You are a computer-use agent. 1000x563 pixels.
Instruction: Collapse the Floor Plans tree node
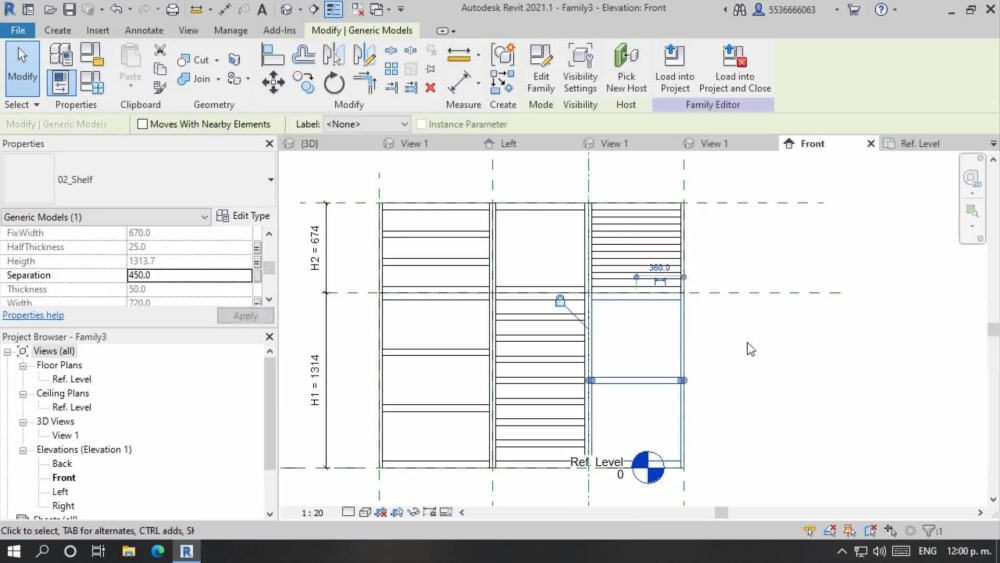23,366
